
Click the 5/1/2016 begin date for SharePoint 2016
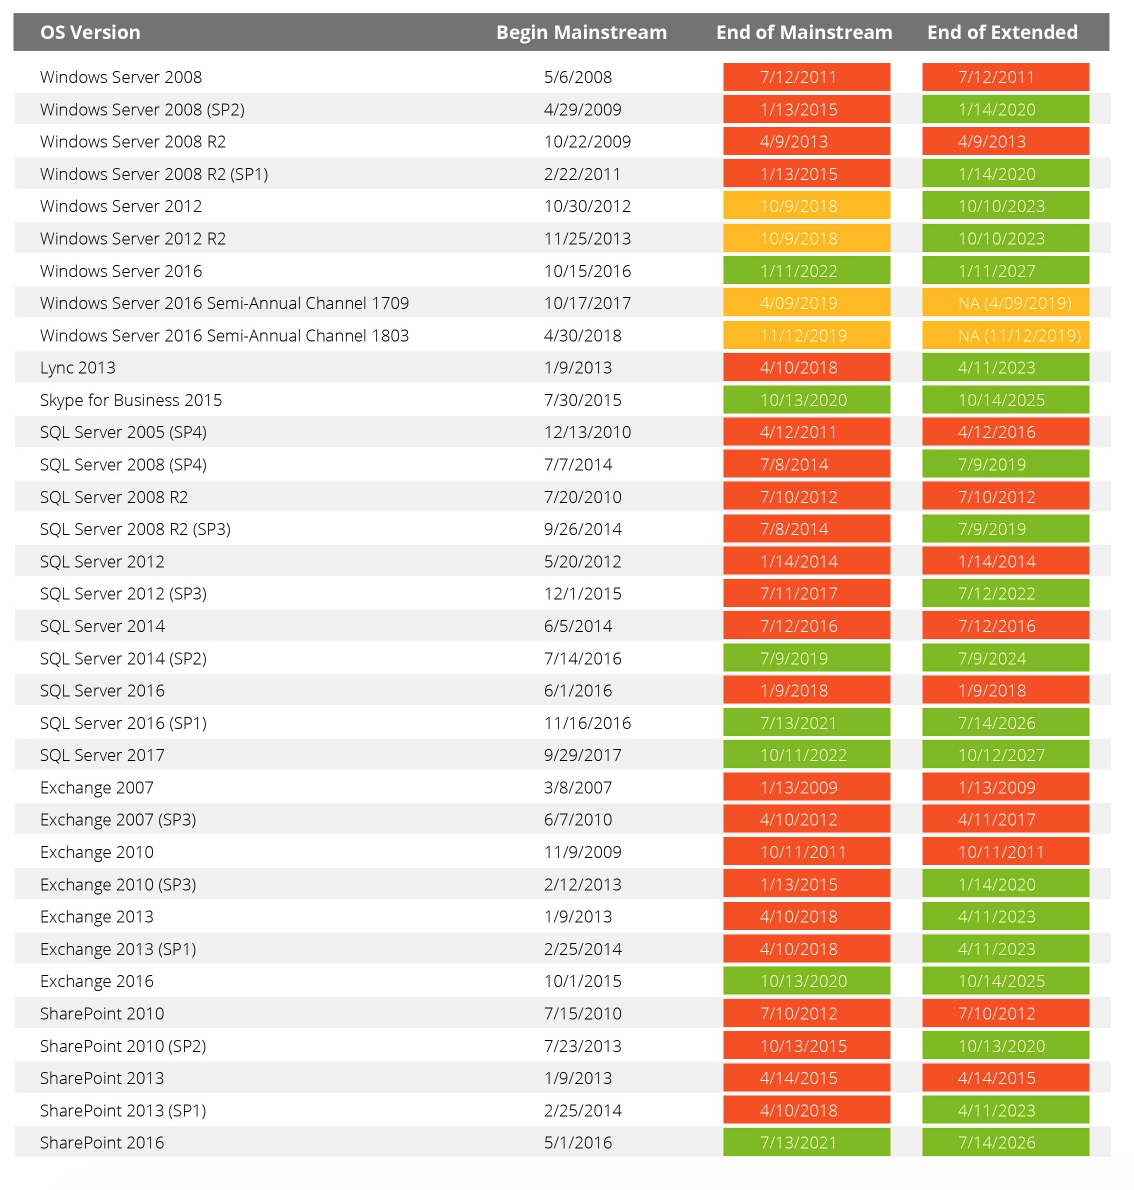pos(578,1143)
